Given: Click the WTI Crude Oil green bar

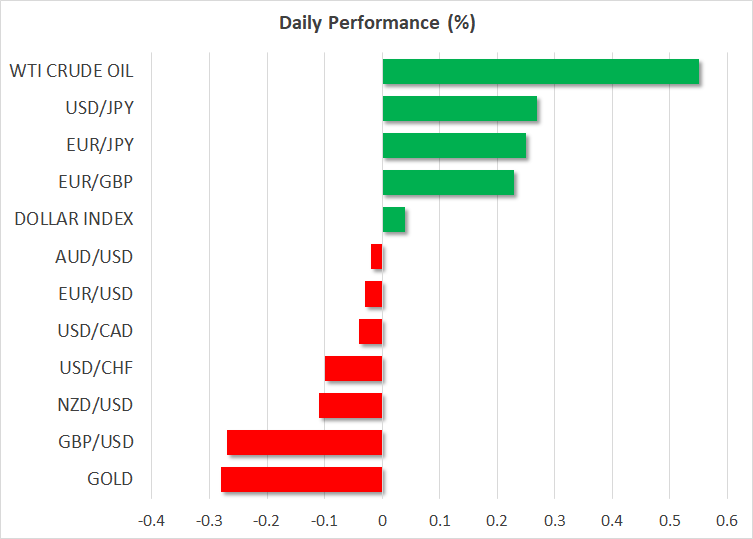Looking at the screenshot, I should (540, 72).
